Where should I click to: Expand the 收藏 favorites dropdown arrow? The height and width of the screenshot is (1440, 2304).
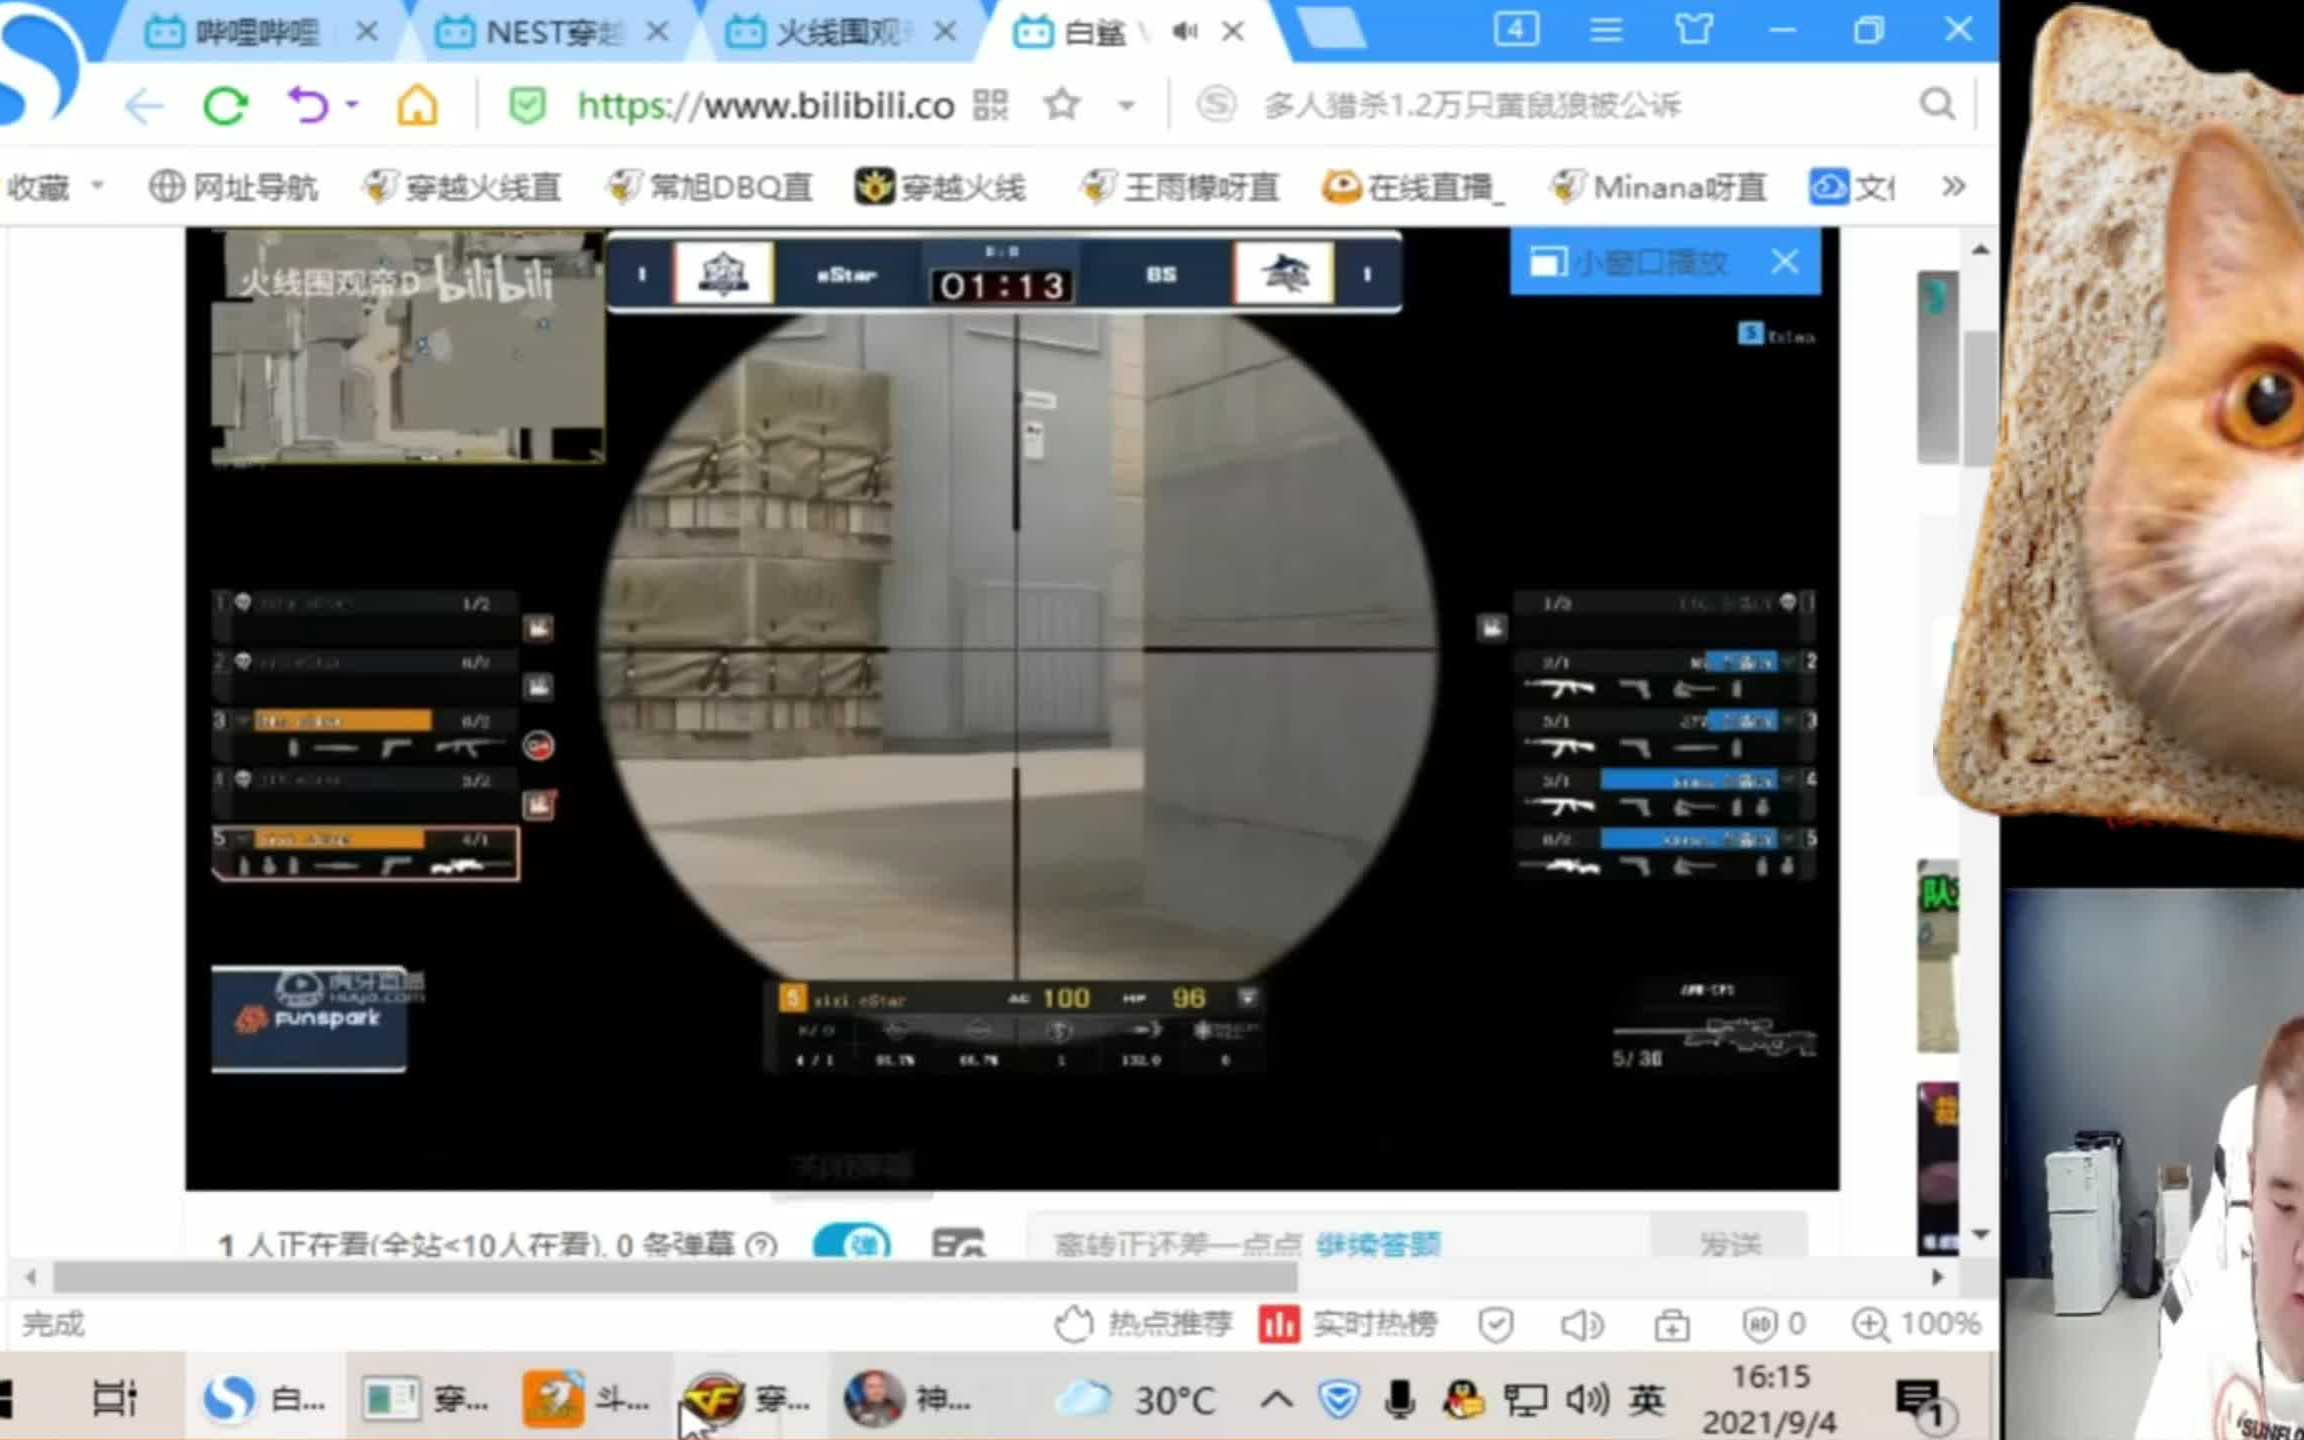pos(98,185)
